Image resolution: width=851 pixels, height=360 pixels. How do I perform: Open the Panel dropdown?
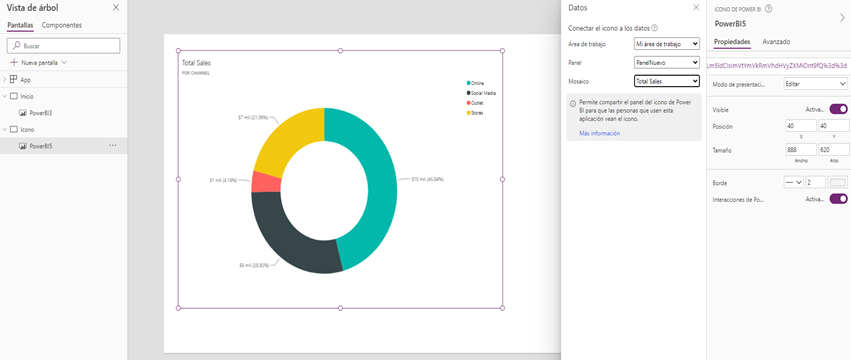click(667, 62)
